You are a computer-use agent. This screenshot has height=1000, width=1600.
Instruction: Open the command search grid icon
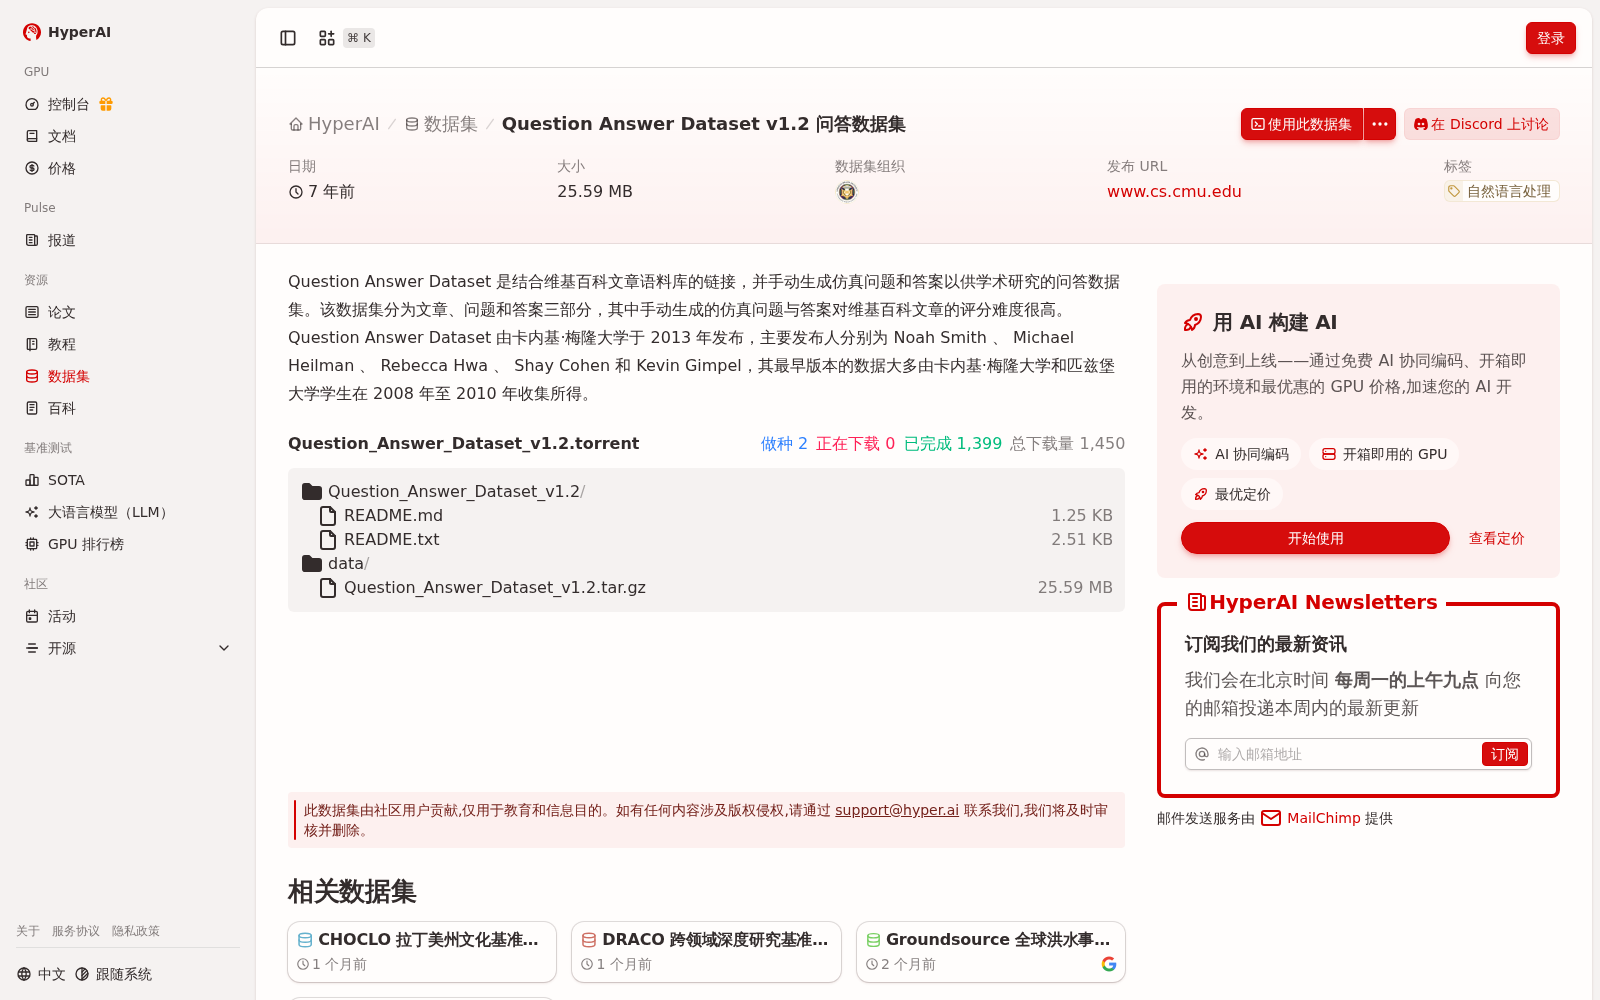coord(327,38)
